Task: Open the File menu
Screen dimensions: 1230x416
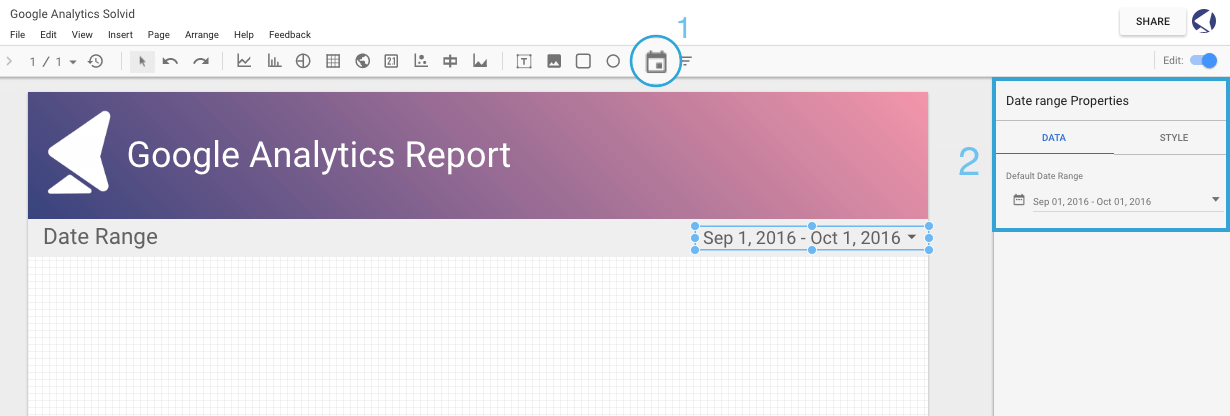Action: tap(17, 35)
